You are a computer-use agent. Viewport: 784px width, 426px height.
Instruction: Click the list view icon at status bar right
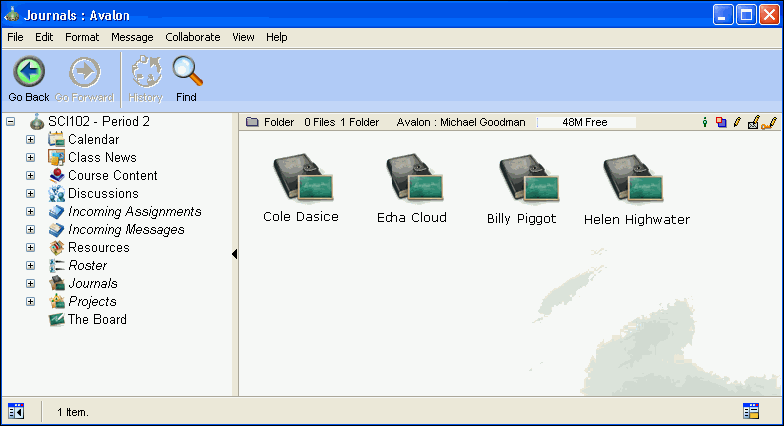751,411
